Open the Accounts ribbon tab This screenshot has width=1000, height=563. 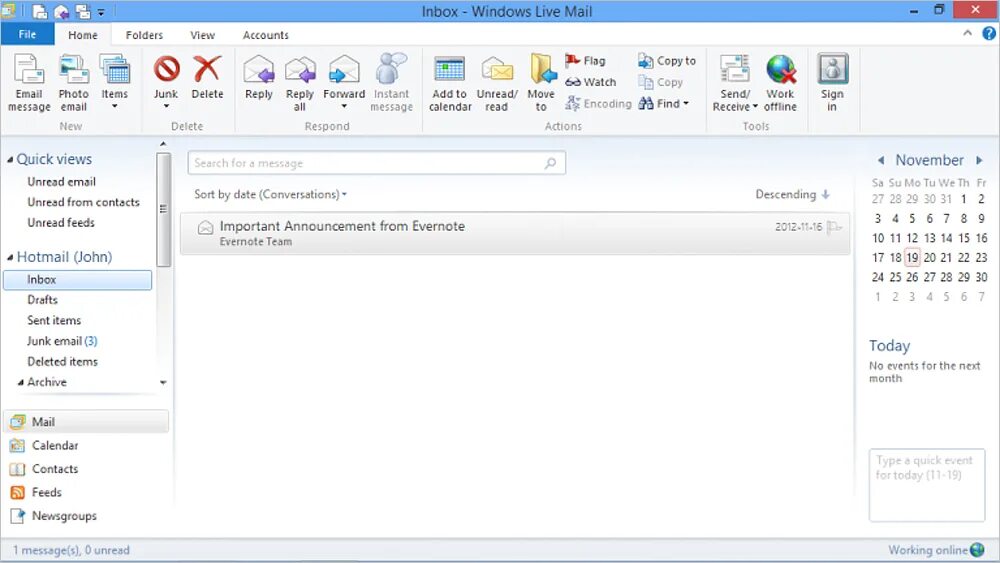coord(265,35)
